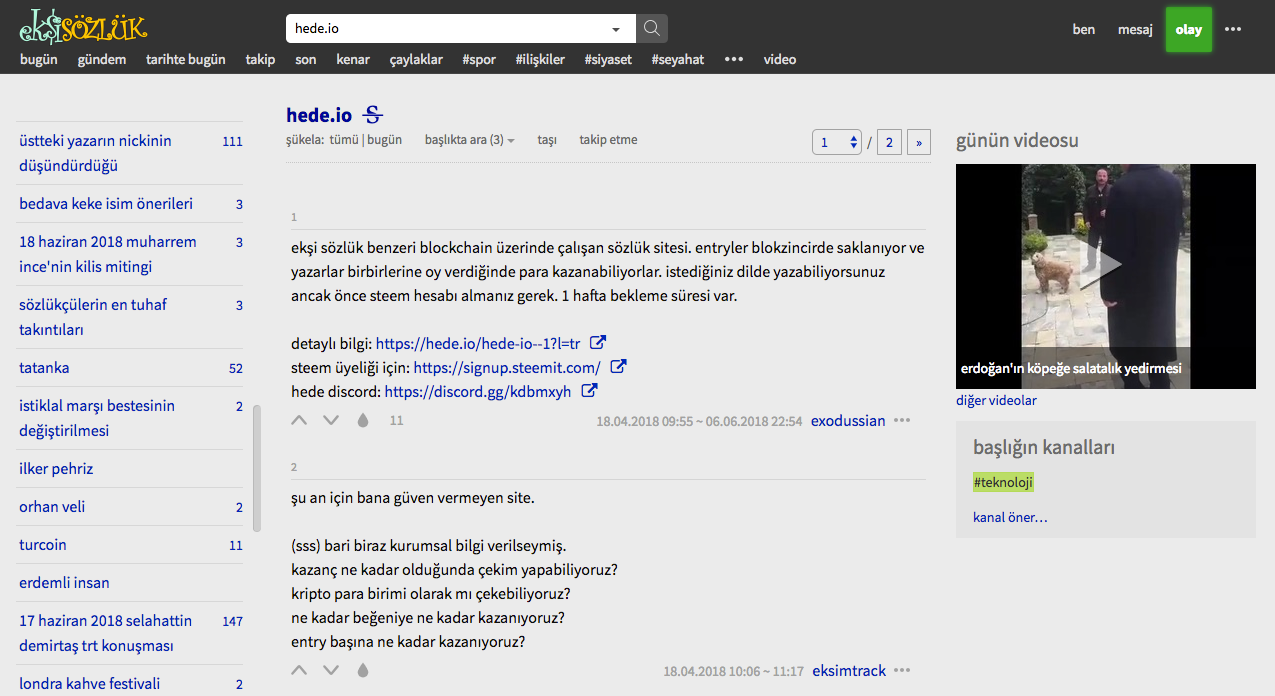This screenshot has width=1275, height=696.
Task: Click the green 'olay' button
Action: point(1189,29)
